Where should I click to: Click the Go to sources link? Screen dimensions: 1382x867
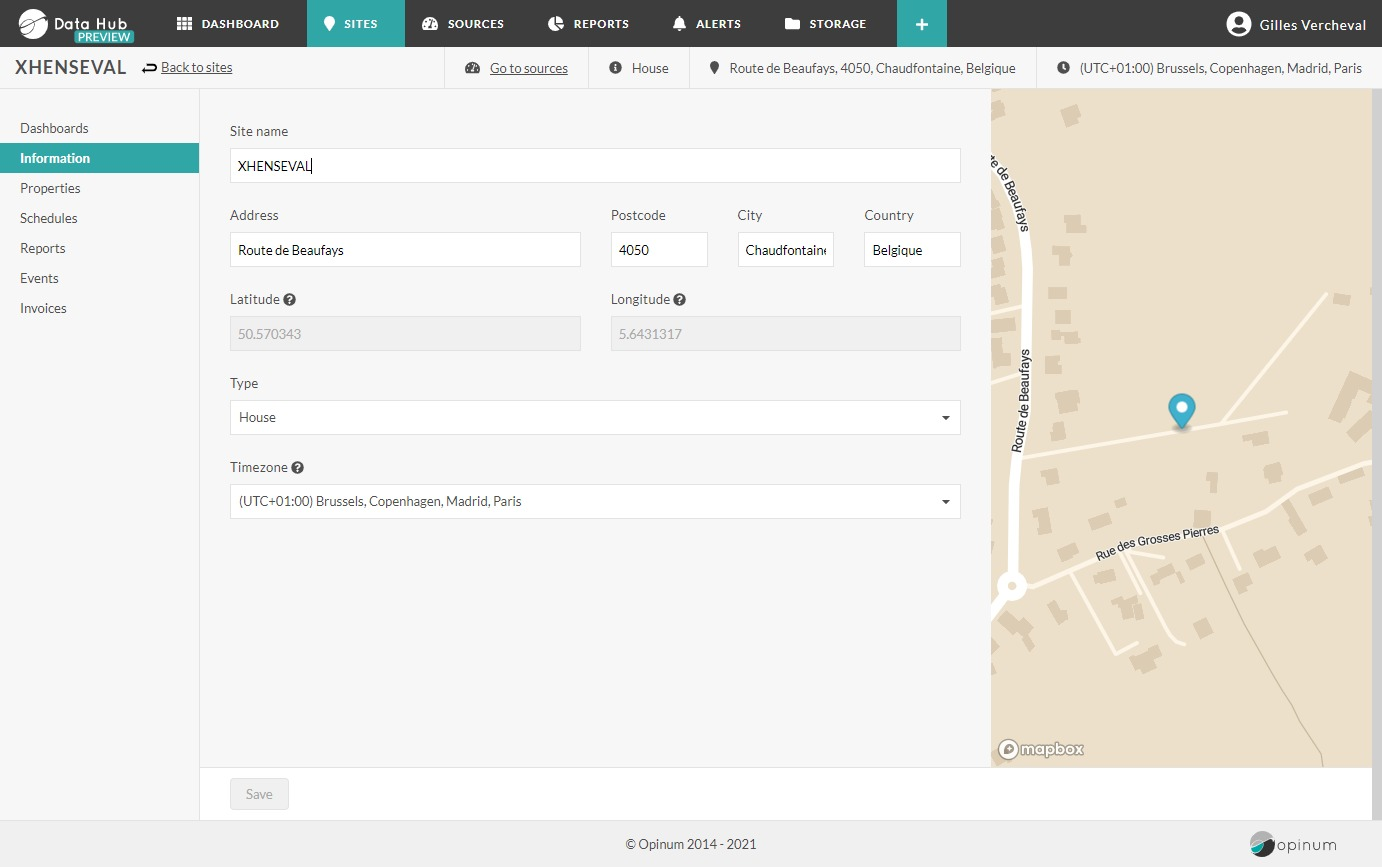click(528, 69)
